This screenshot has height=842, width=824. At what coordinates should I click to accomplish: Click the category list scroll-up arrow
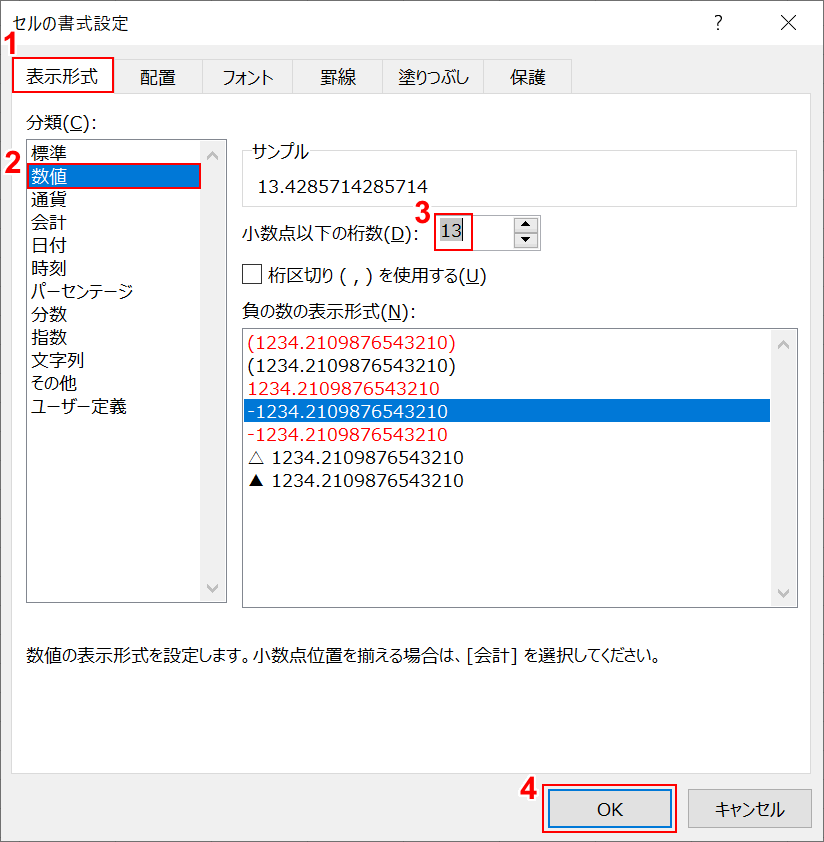(213, 154)
